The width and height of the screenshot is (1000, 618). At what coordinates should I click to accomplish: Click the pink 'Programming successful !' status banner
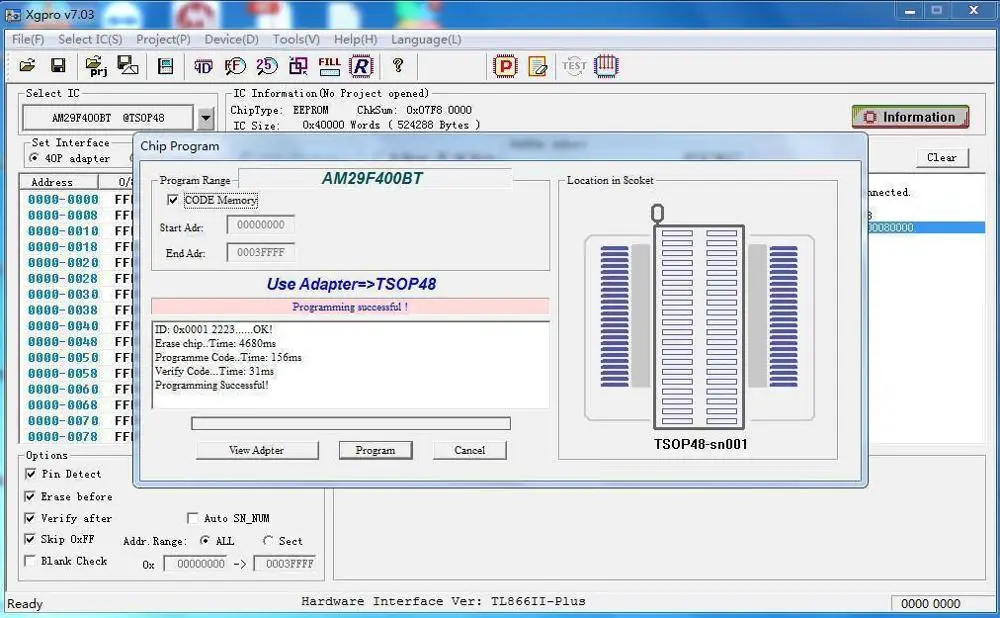tap(350, 307)
